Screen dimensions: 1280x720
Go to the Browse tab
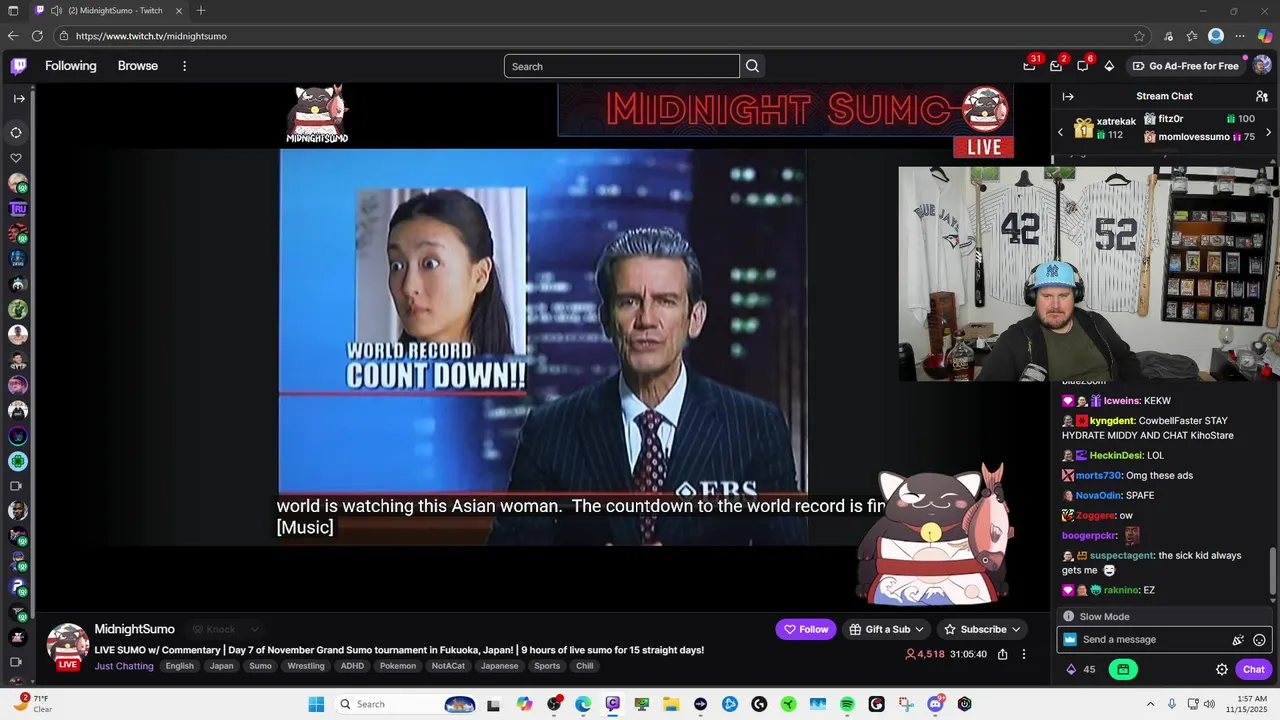(138, 66)
